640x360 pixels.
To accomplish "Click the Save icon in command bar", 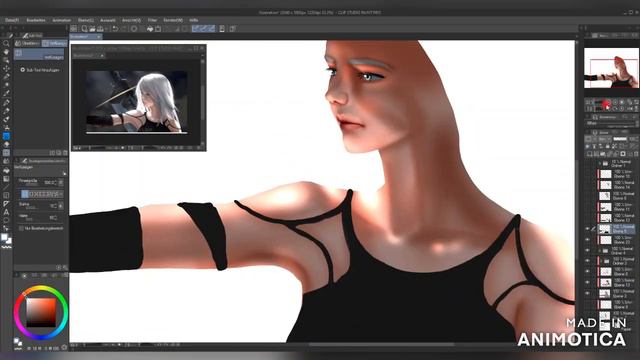I will coord(100,29).
